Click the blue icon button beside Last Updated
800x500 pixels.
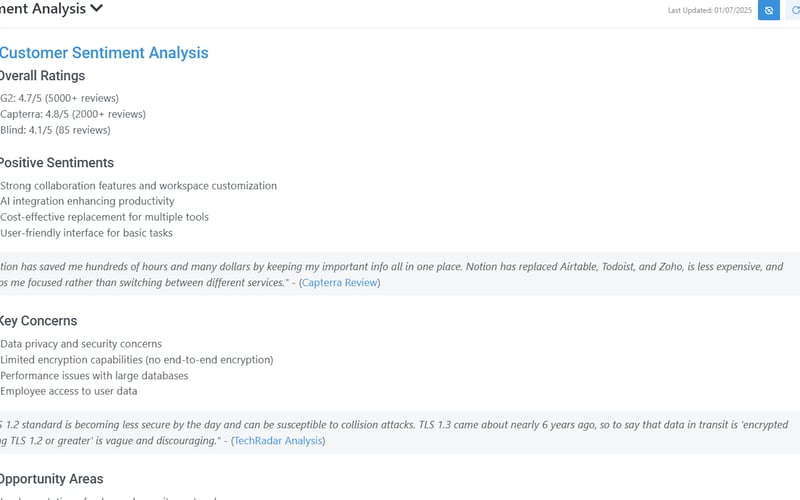[x=768, y=10]
